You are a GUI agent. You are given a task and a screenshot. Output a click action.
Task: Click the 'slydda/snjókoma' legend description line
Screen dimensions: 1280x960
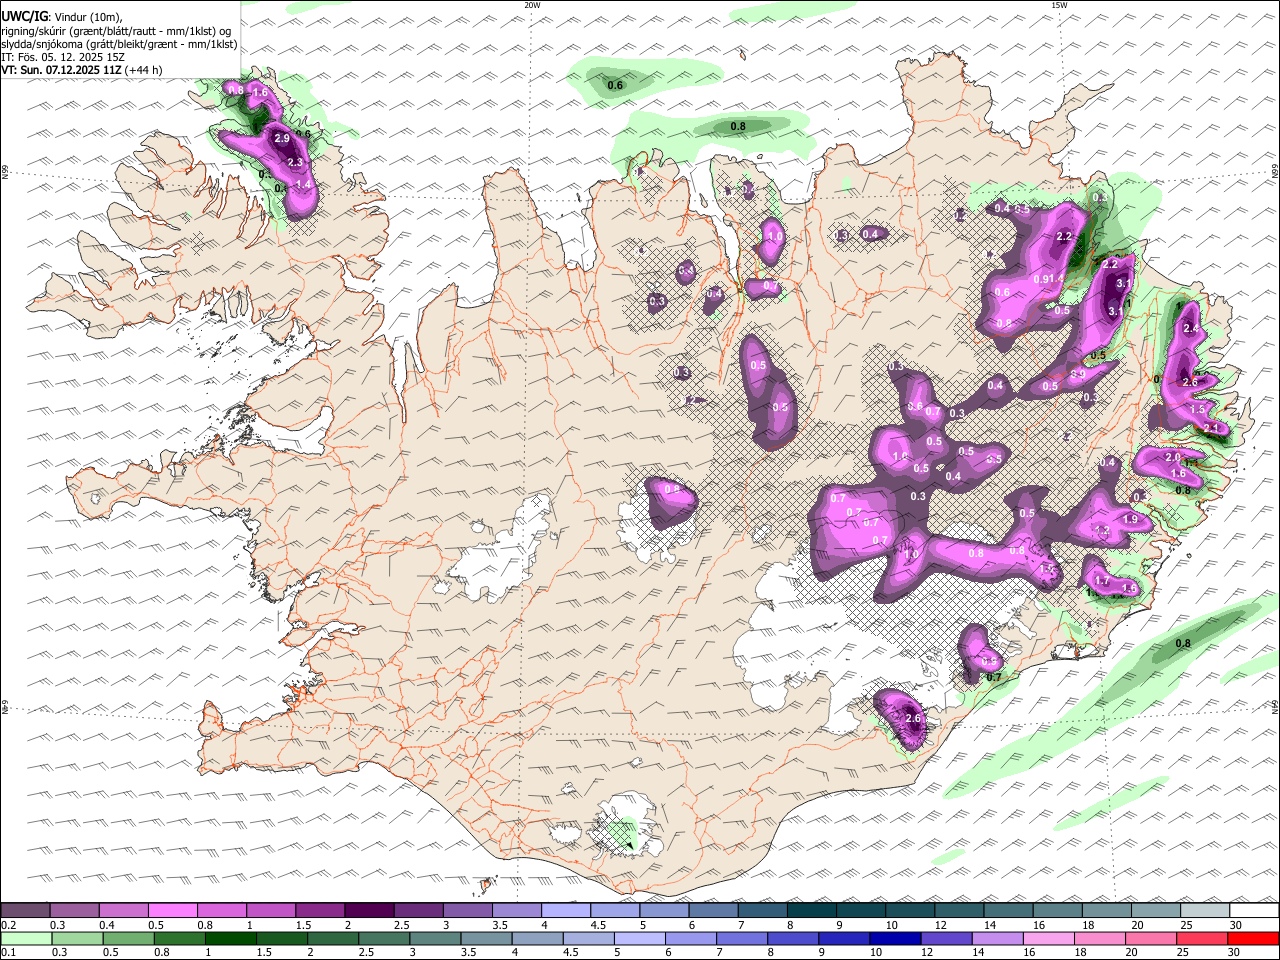(x=119, y=44)
